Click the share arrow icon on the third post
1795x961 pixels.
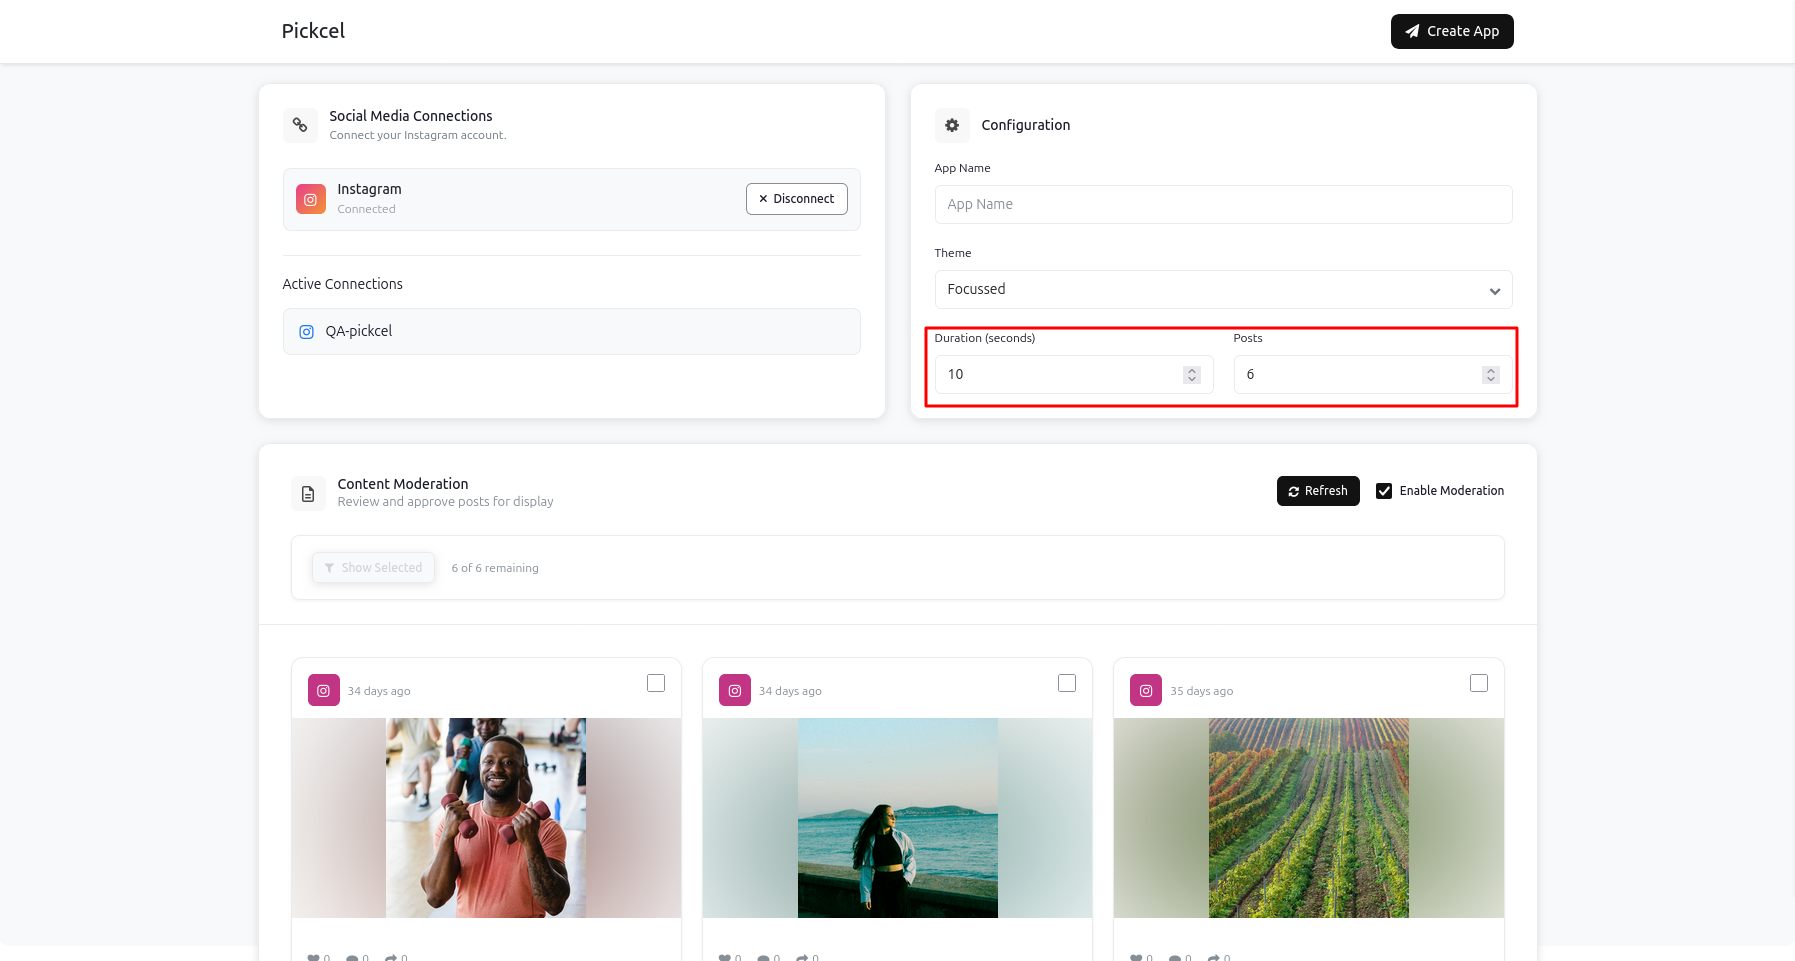(x=1214, y=956)
